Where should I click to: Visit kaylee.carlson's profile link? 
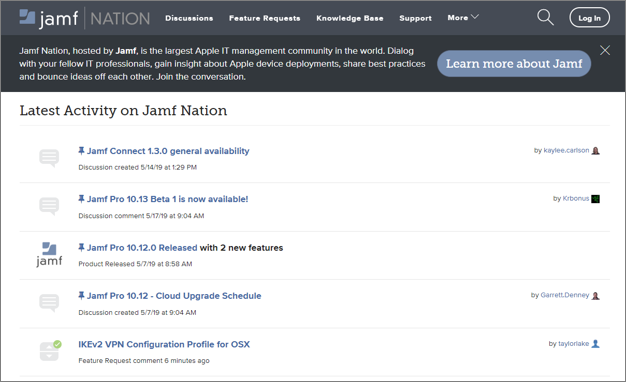(566, 150)
